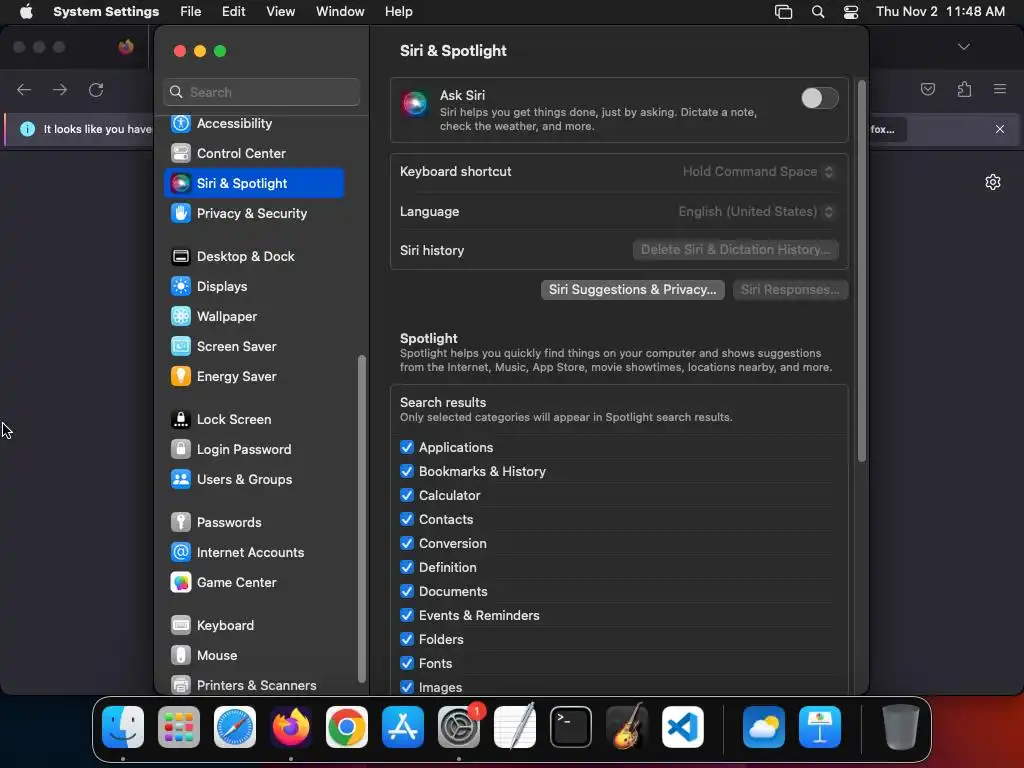Click the Control Center sidebar icon
1024x768 pixels.
(181, 153)
